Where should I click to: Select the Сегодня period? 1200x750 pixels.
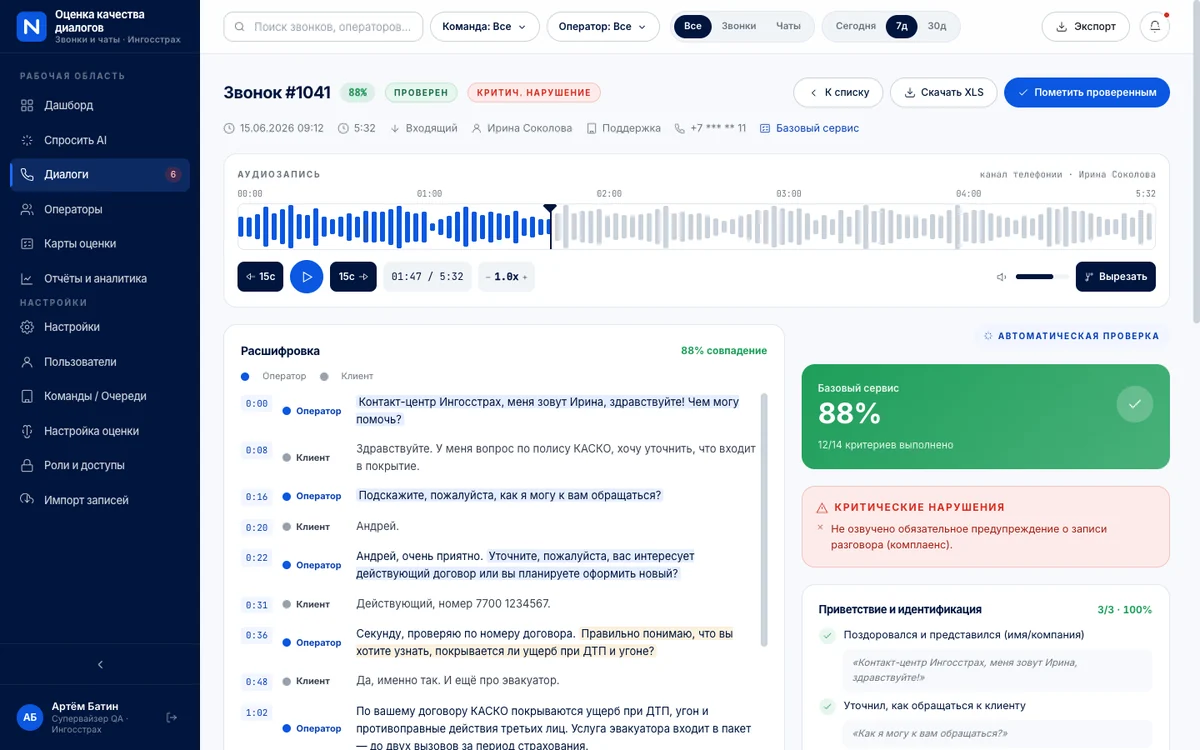coord(856,26)
